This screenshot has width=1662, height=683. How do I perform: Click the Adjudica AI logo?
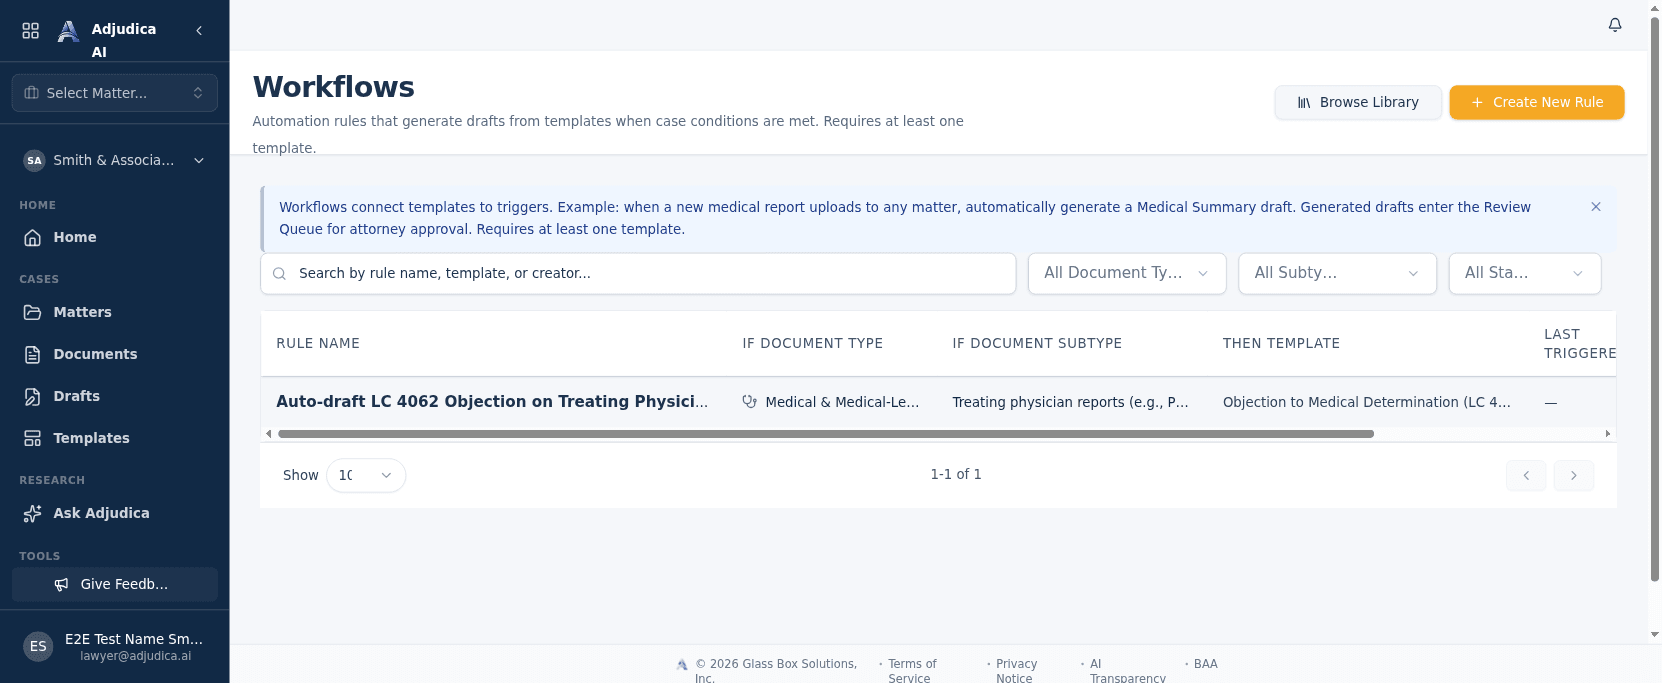point(68,32)
